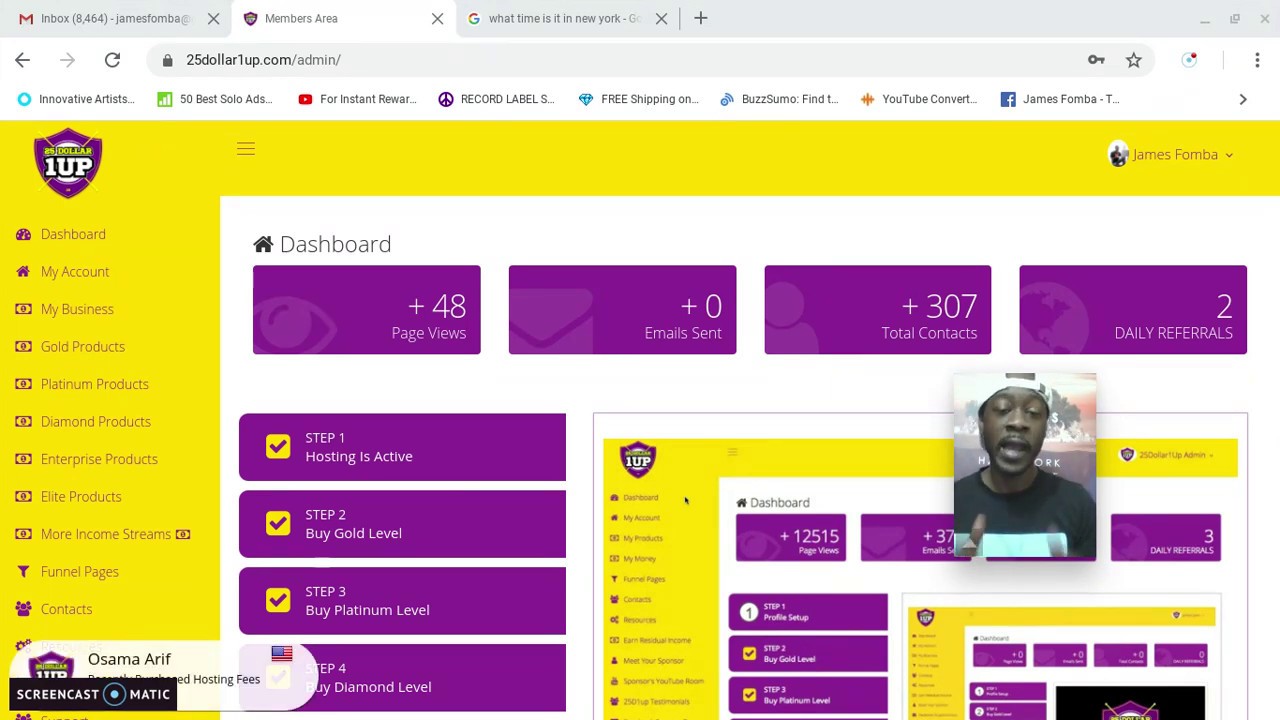Viewport: 1280px width, 720px height.
Task: Open the Innovative Artists bookmark
Action: pyautogui.click(x=76, y=99)
